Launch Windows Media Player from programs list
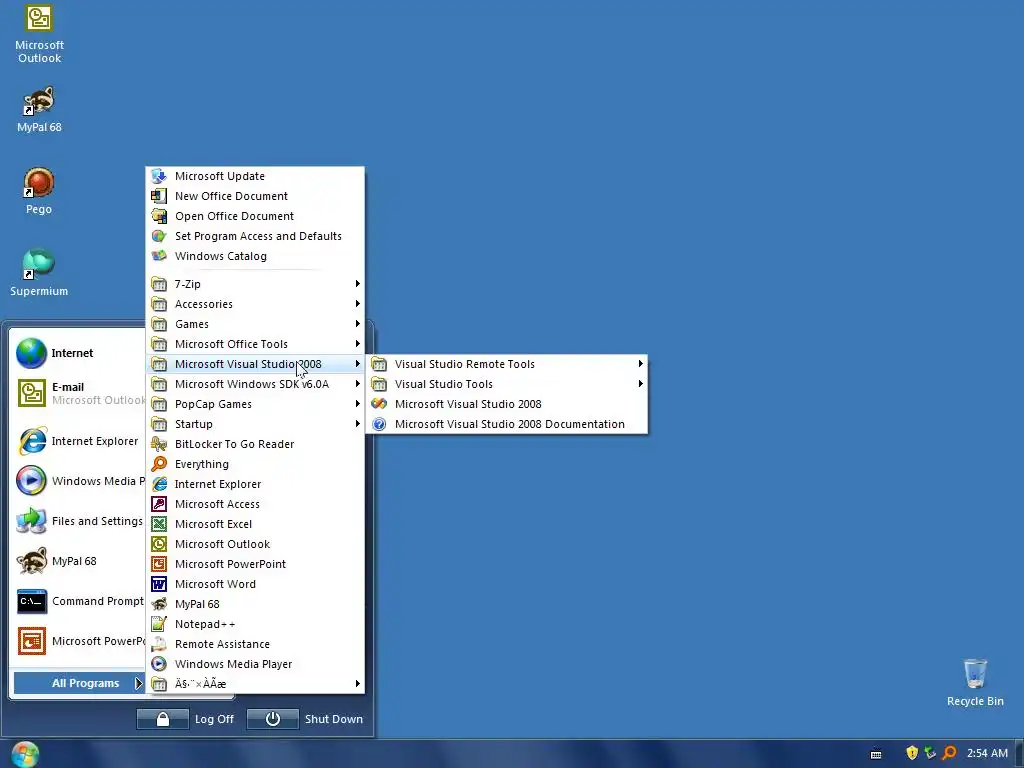 pyautogui.click(x=255, y=664)
